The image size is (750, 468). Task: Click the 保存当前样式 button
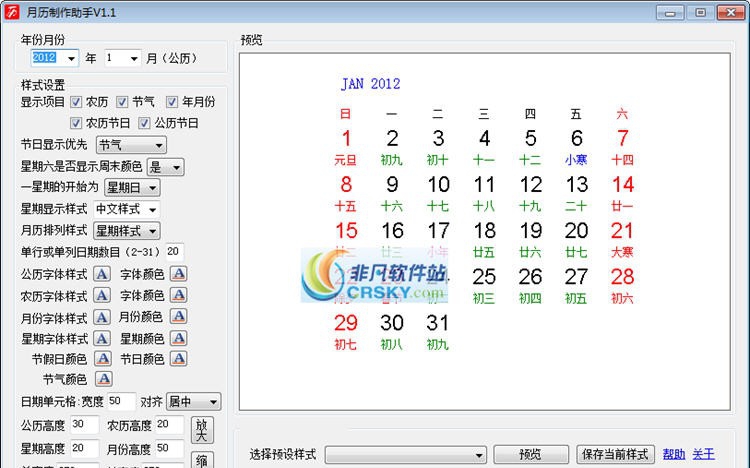tap(615, 454)
